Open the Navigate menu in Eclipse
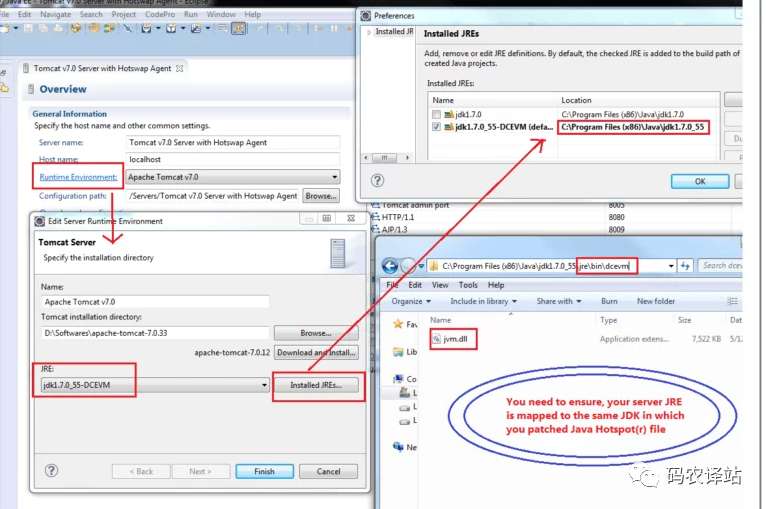The image size is (766, 509). pos(56,15)
